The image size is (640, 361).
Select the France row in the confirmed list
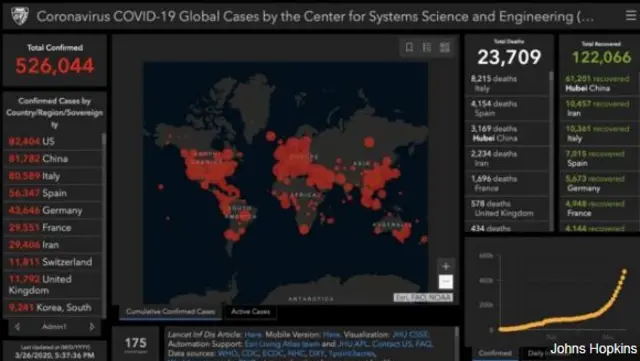52,227
